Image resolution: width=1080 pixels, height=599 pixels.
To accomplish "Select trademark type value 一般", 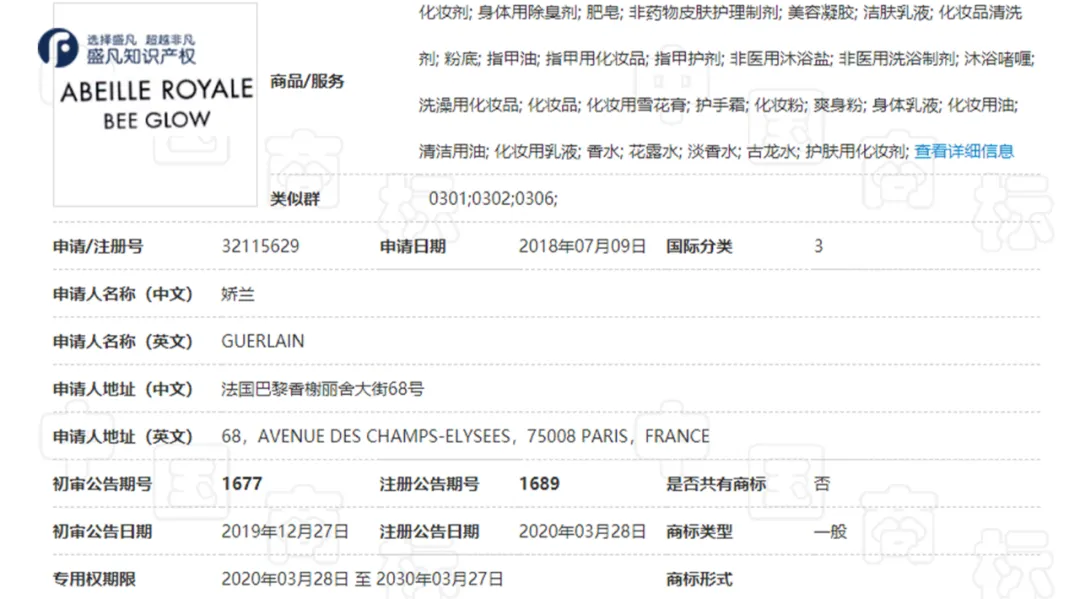I will [830, 532].
